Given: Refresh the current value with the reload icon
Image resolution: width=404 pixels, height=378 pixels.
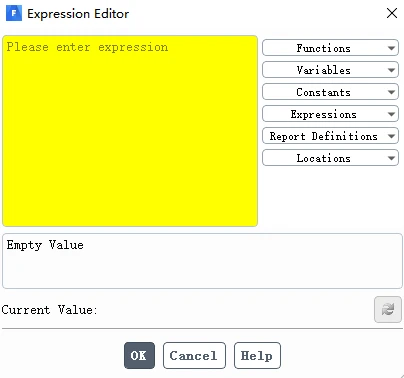Looking at the screenshot, I should pos(388,309).
